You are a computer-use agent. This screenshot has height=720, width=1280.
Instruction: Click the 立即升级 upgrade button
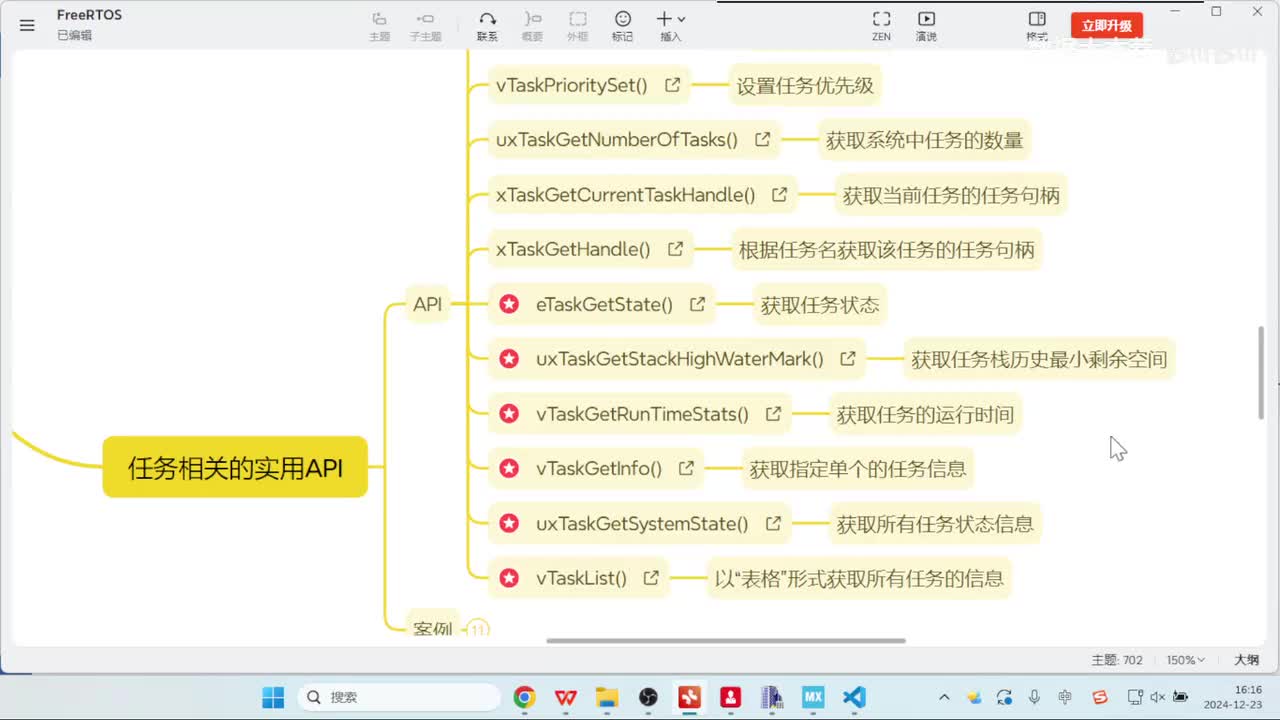(1107, 26)
